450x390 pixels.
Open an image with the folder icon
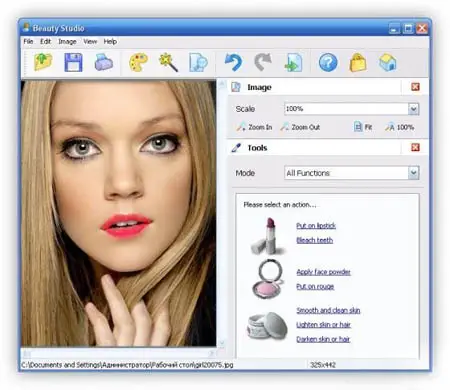click(43, 62)
